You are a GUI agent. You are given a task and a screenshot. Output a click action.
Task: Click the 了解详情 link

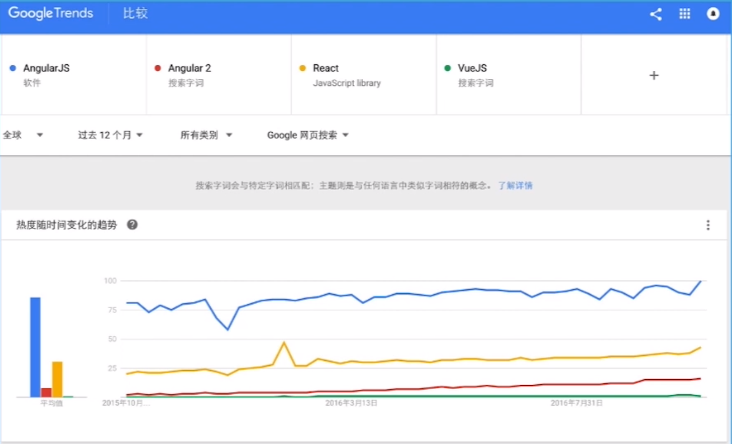point(515,186)
